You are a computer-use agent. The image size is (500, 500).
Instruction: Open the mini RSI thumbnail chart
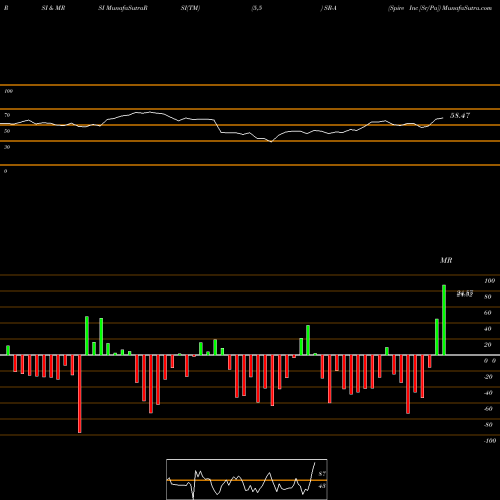pyautogui.click(x=247, y=479)
